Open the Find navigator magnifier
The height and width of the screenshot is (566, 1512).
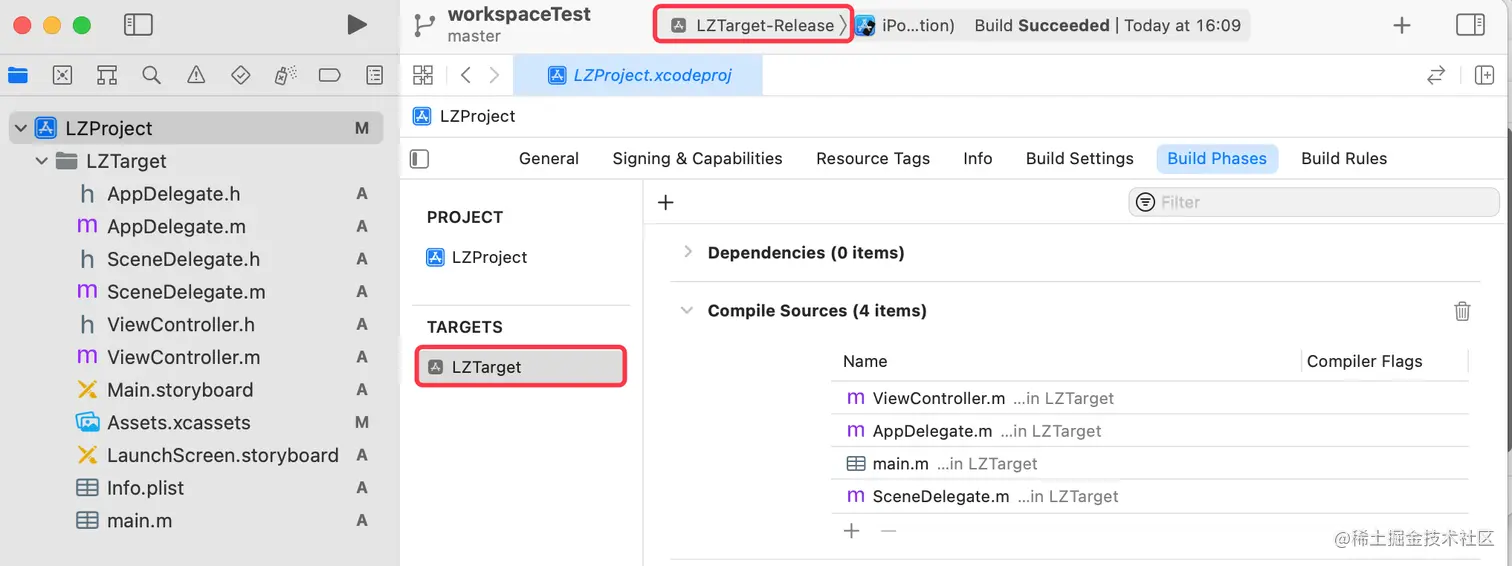[151, 75]
